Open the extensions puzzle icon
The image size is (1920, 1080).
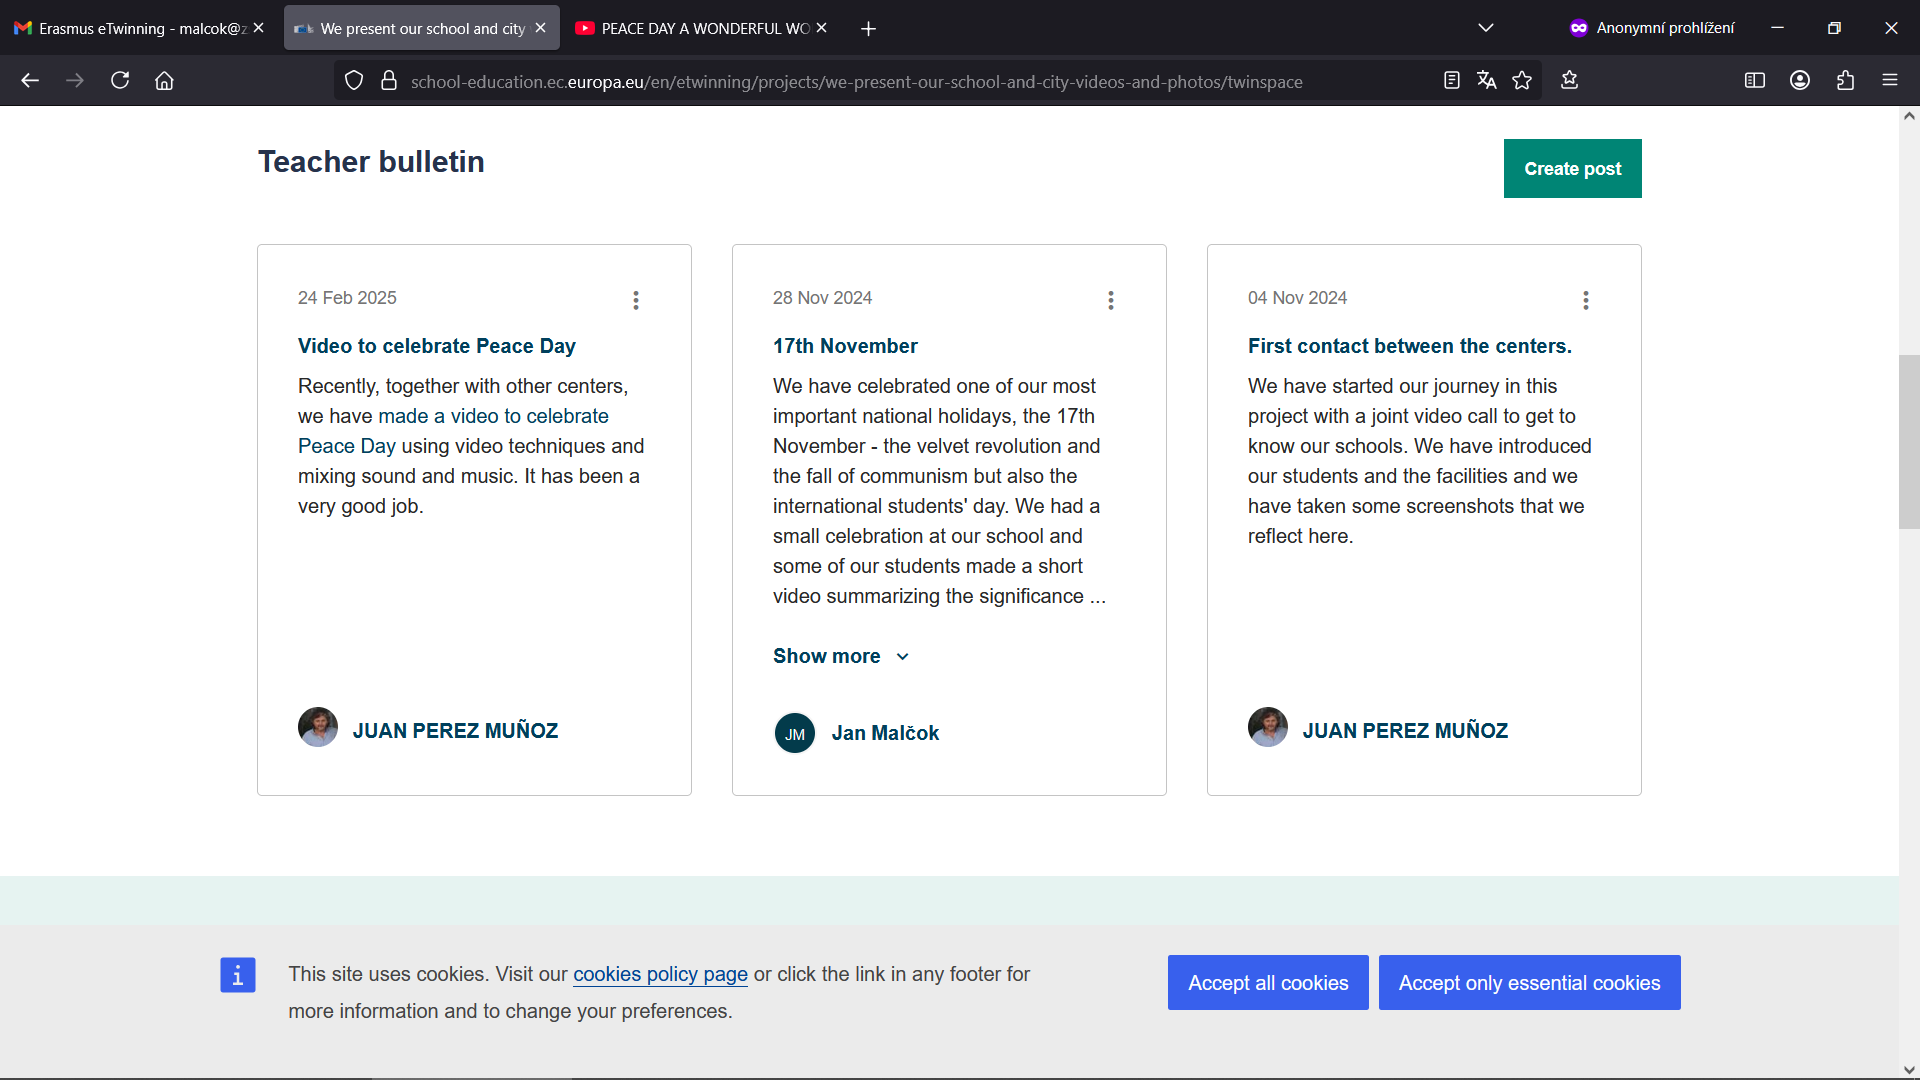(1845, 81)
